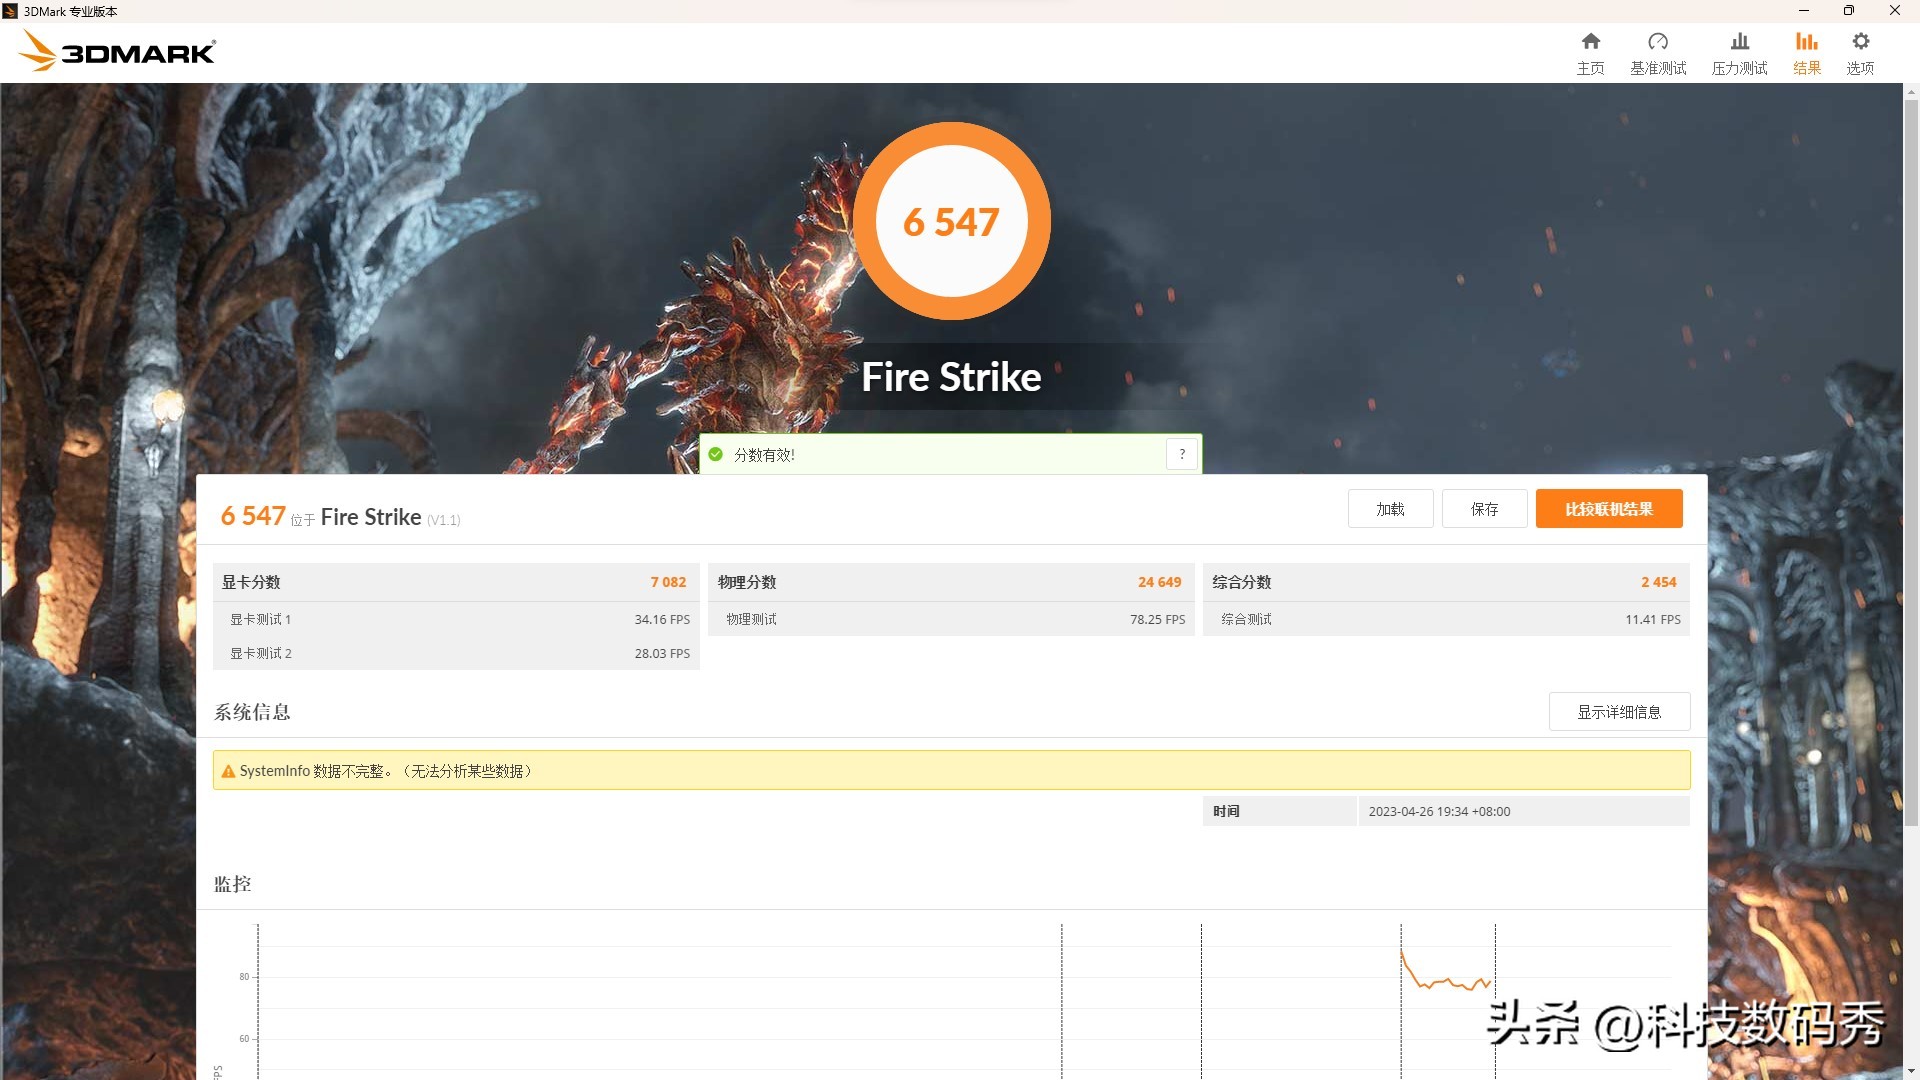The height and width of the screenshot is (1080, 1920).
Task: Click the question mark help button
Action: [x=1182, y=454]
